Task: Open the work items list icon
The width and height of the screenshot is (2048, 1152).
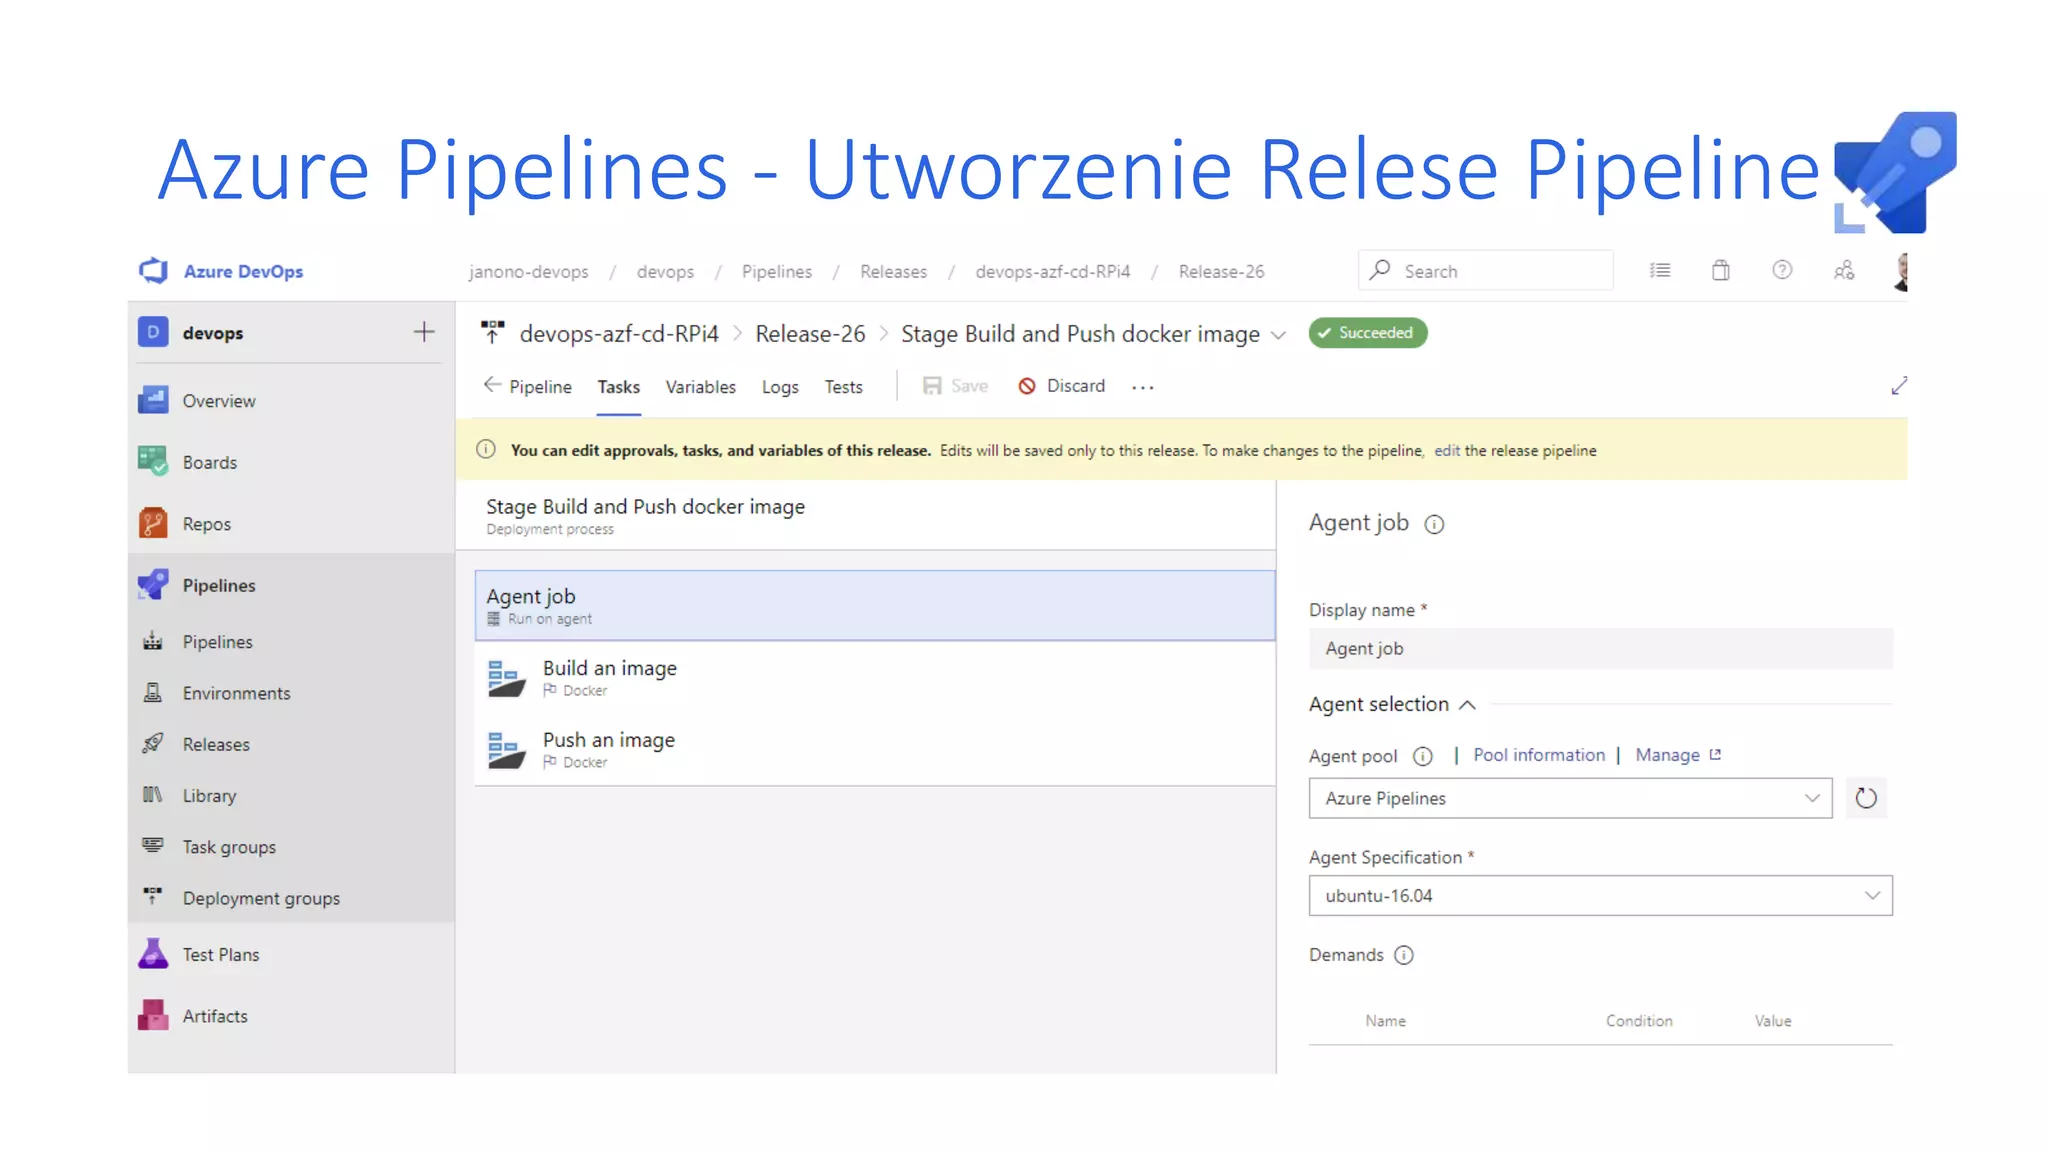Action: (1660, 270)
